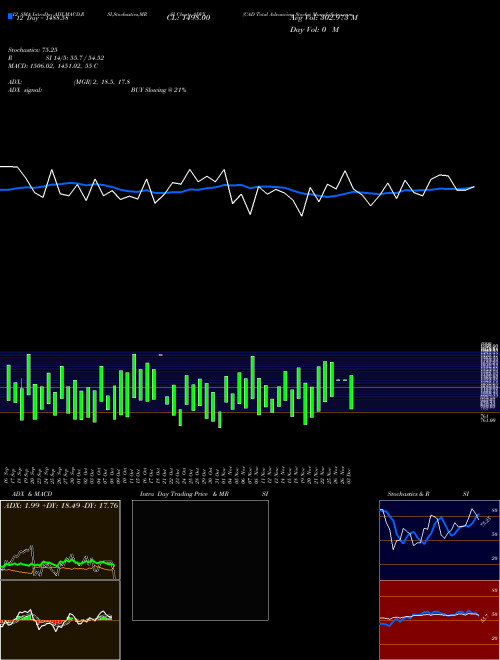Open the ADX indicator chart panel
This screenshot has width=500, height=660.
point(60,540)
